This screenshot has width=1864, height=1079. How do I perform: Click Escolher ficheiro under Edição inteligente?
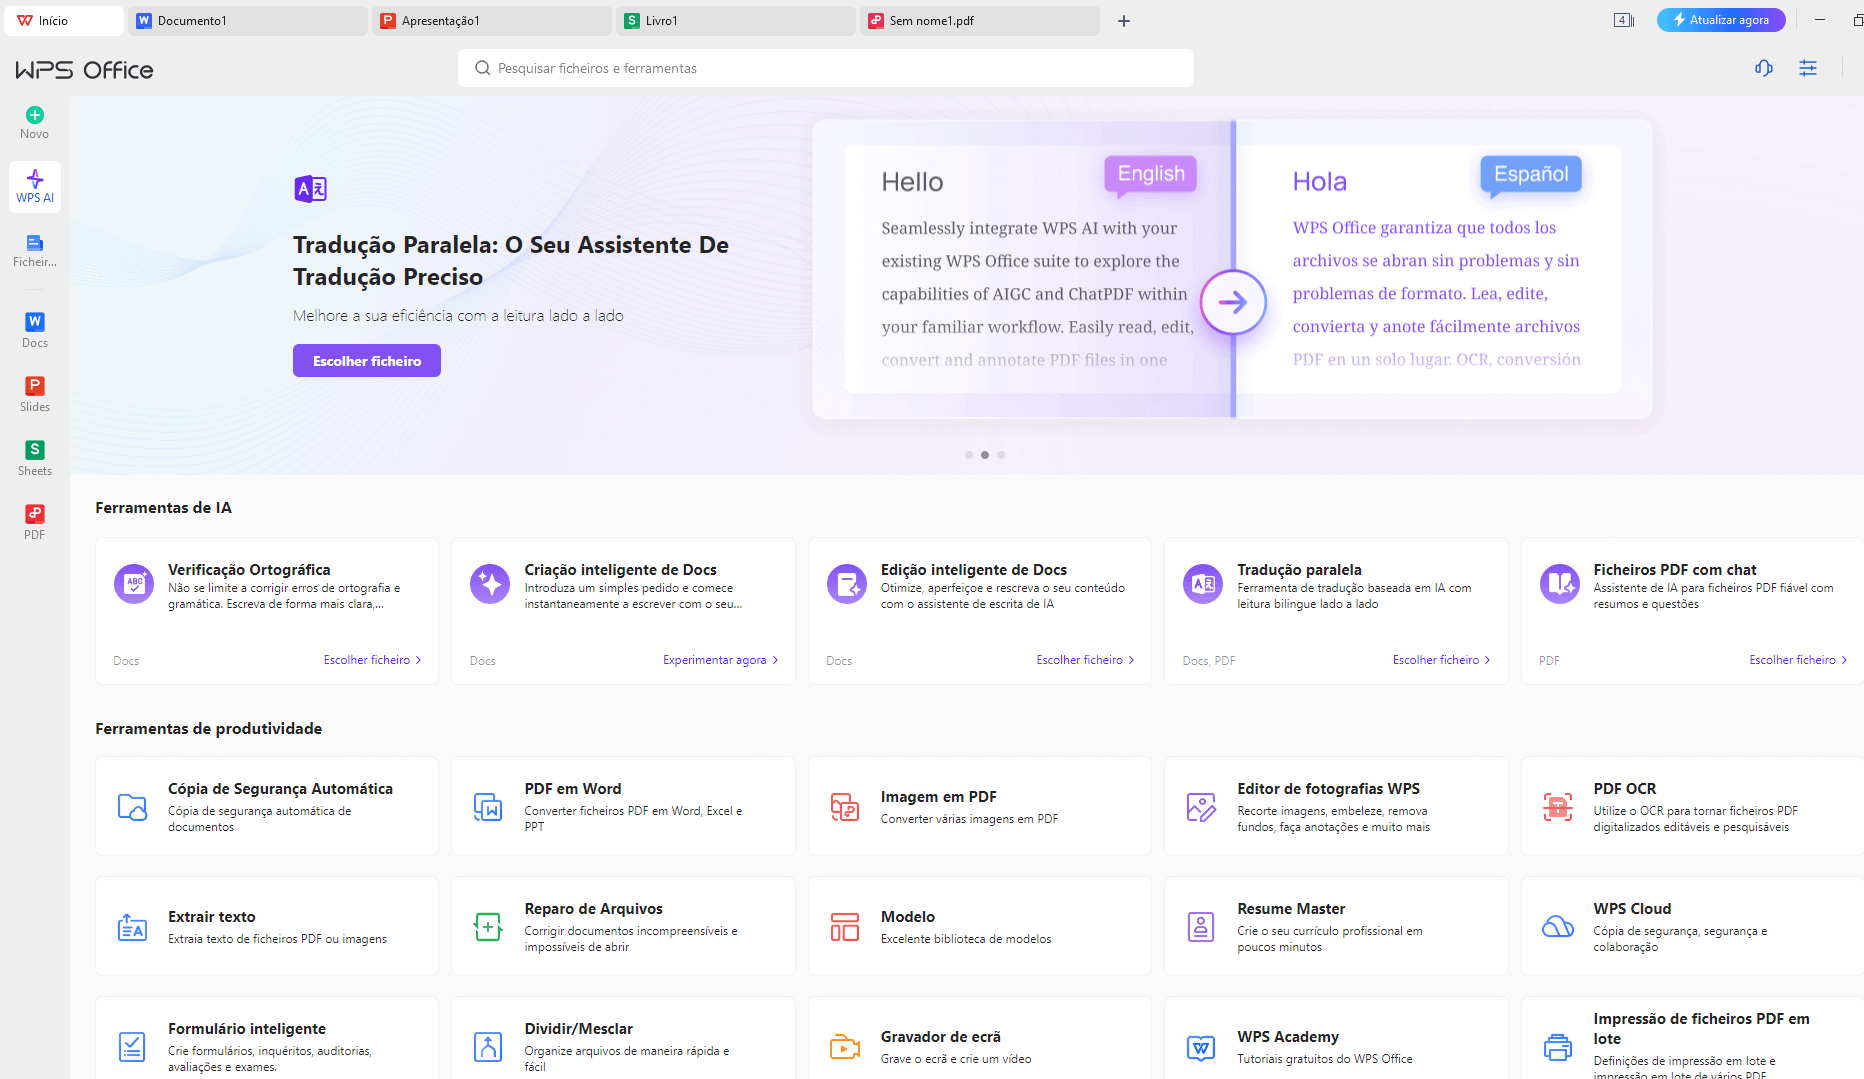(x=1085, y=660)
